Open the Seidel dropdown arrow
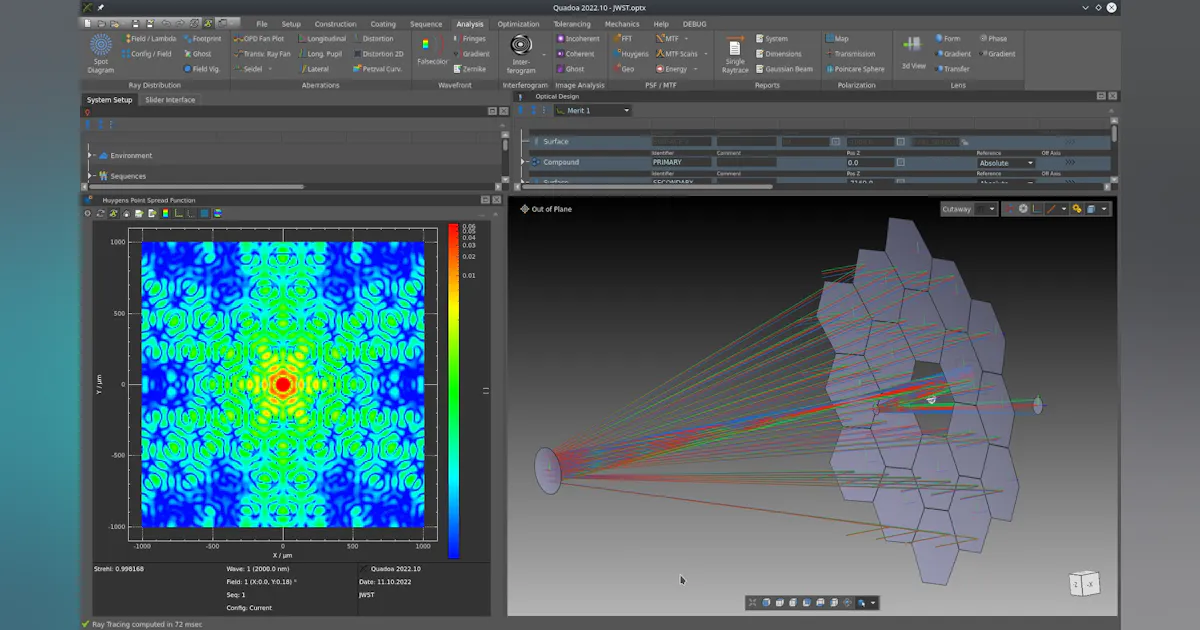 click(x=270, y=69)
